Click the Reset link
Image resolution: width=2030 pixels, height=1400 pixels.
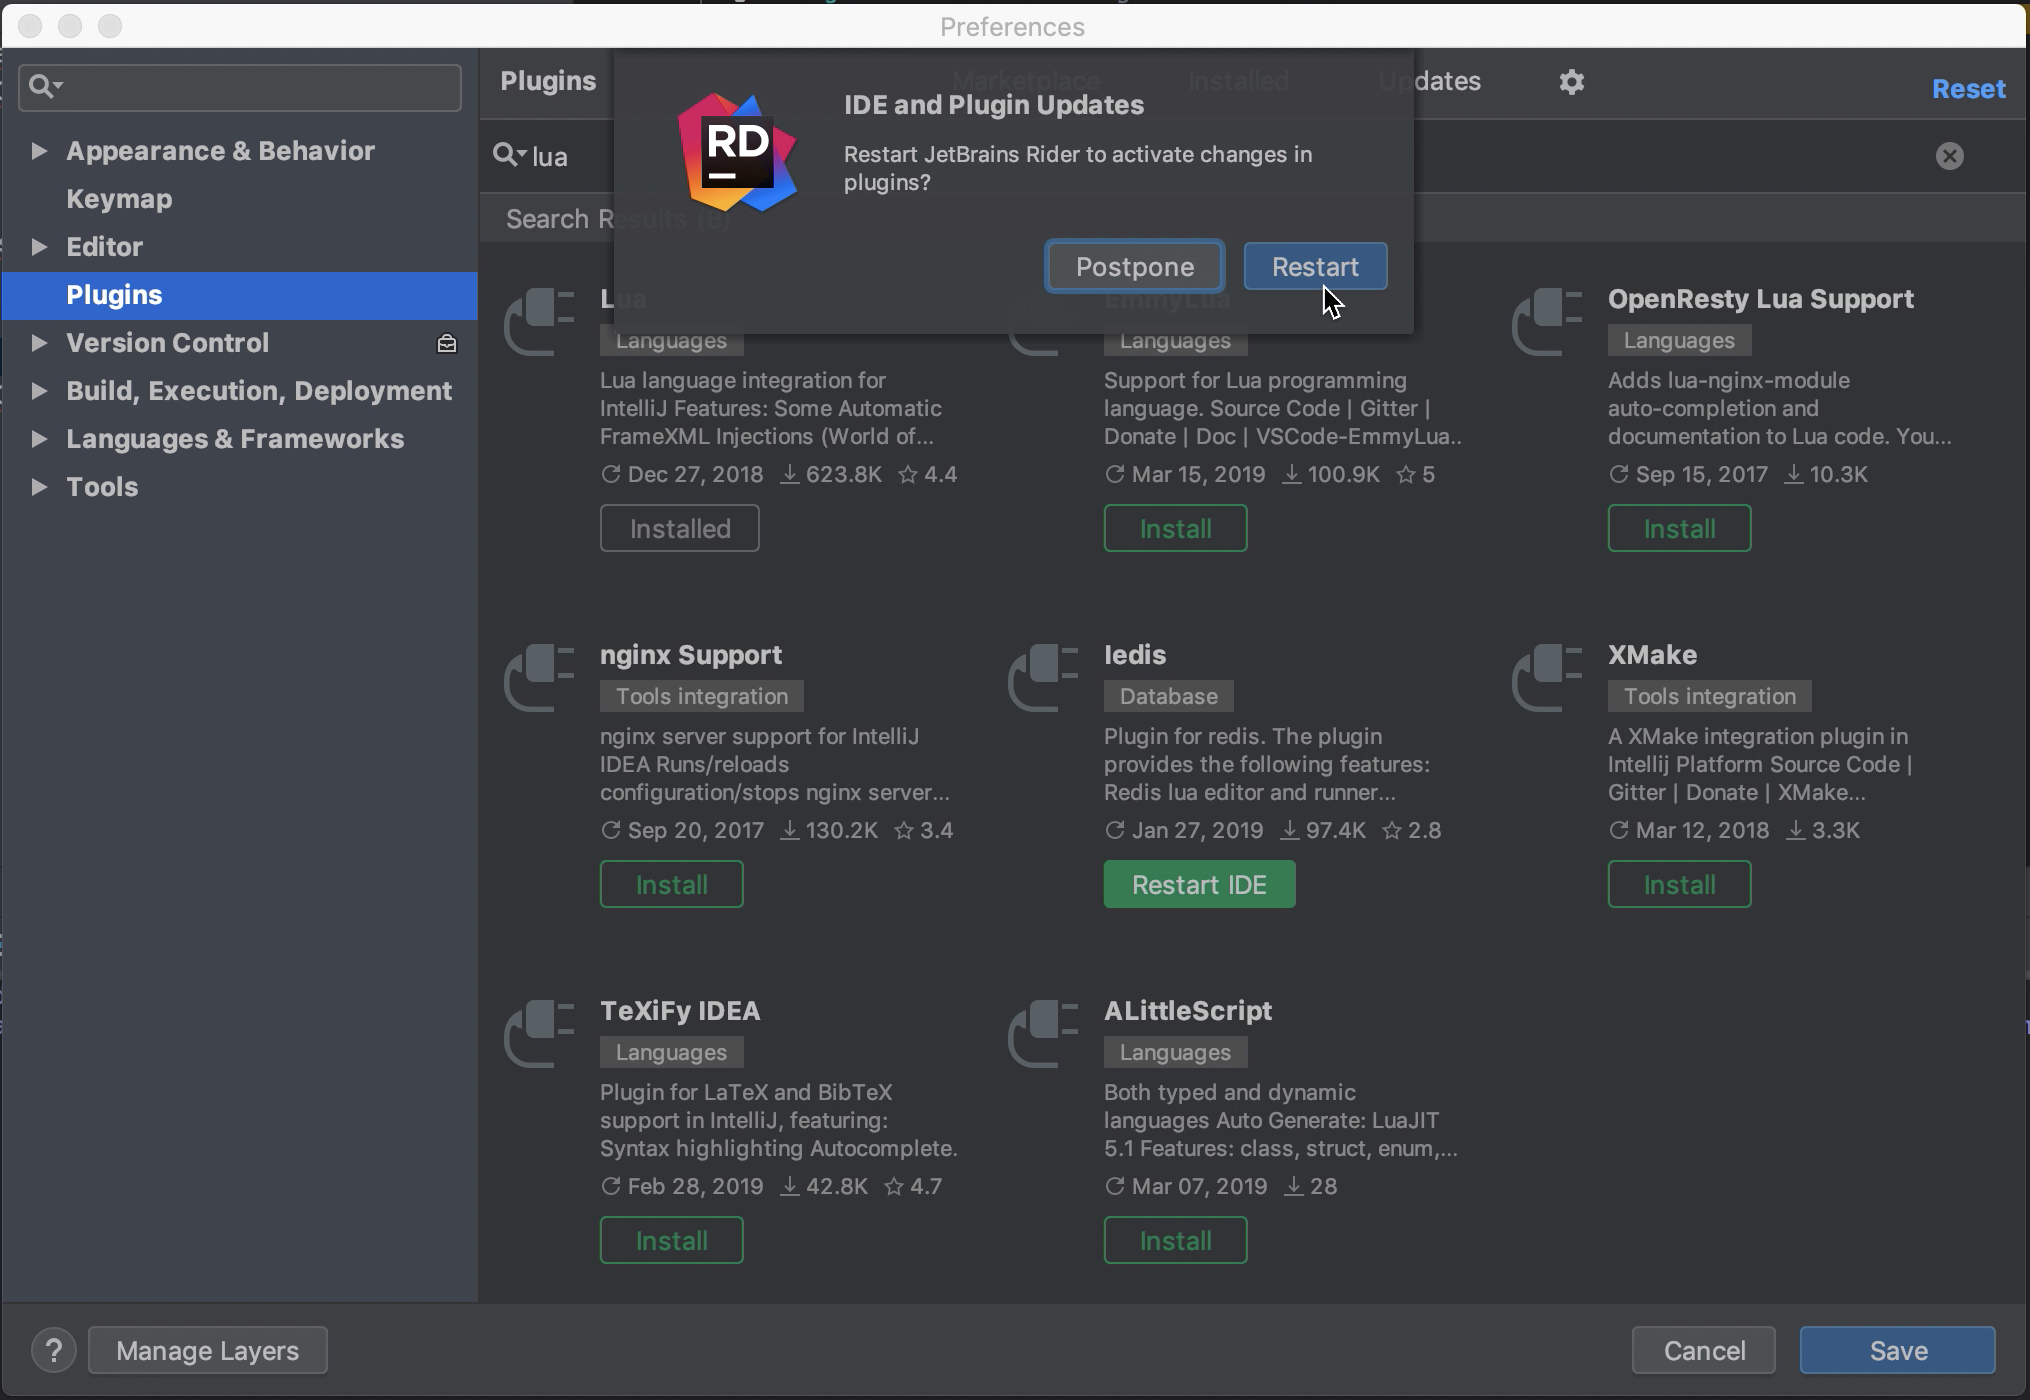click(x=1969, y=89)
